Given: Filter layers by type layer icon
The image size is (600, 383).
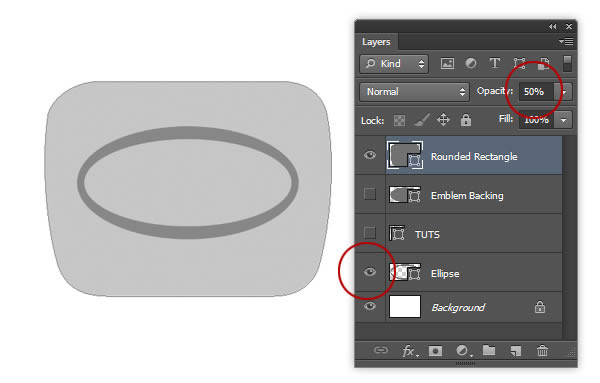Looking at the screenshot, I should [495, 64].
